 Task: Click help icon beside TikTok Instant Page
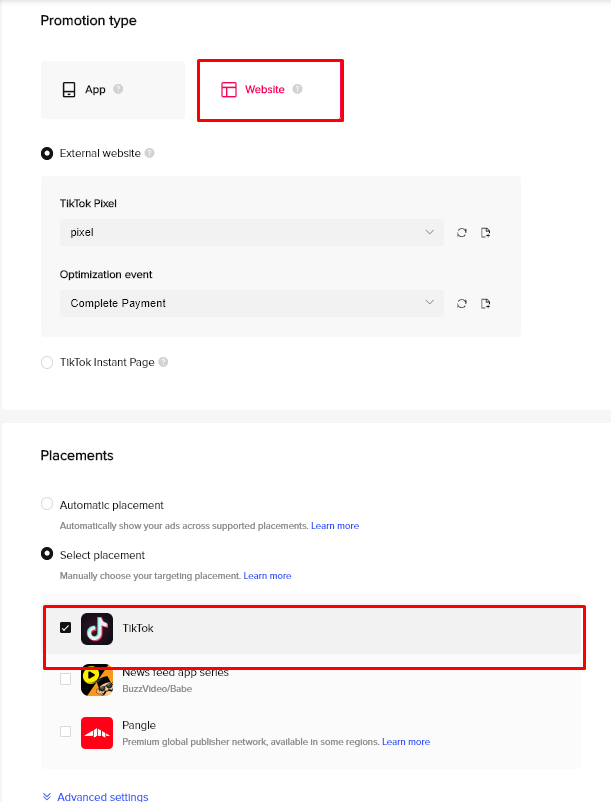(x=163, y=362)
